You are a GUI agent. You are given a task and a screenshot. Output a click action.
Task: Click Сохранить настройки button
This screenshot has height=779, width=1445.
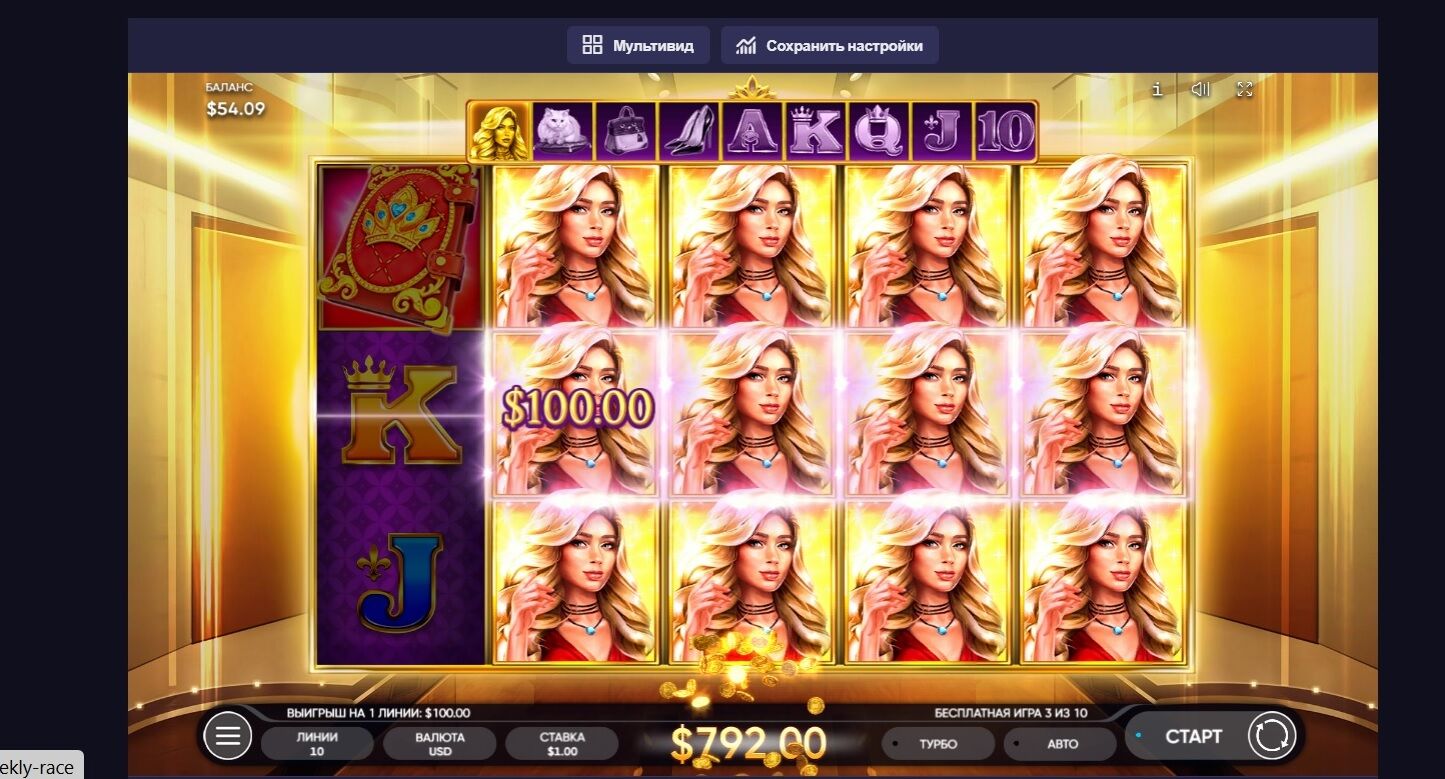[829, 45]
